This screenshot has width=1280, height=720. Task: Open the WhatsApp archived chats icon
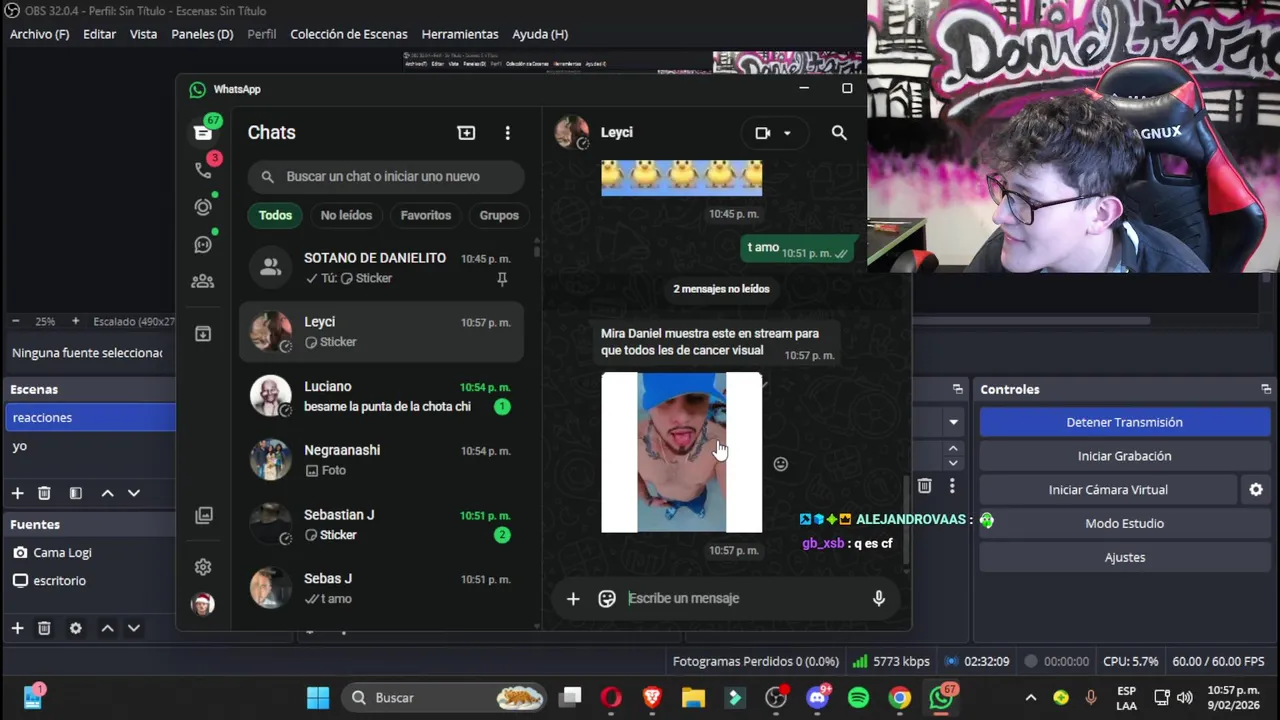coord(203,334)
